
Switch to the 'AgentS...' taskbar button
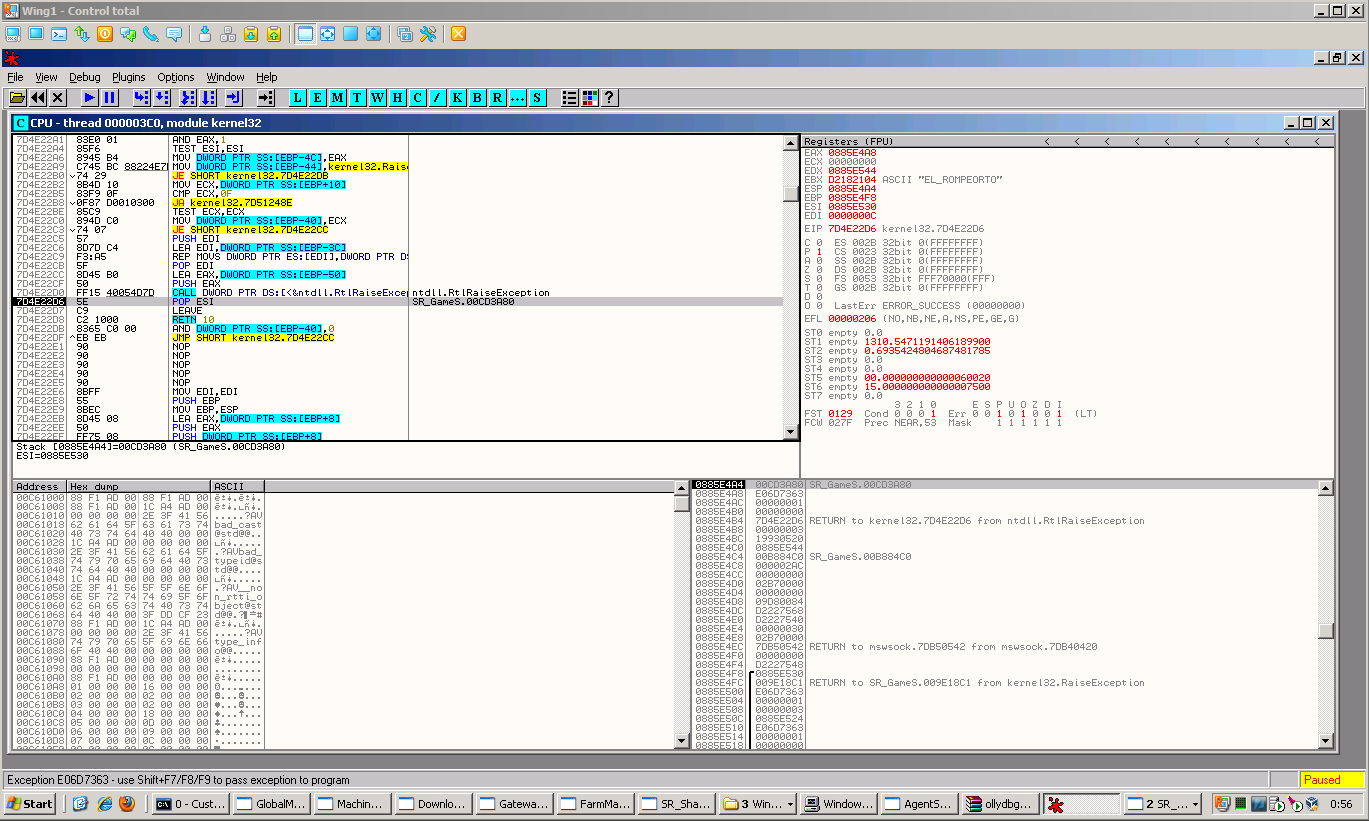(920, 803)
